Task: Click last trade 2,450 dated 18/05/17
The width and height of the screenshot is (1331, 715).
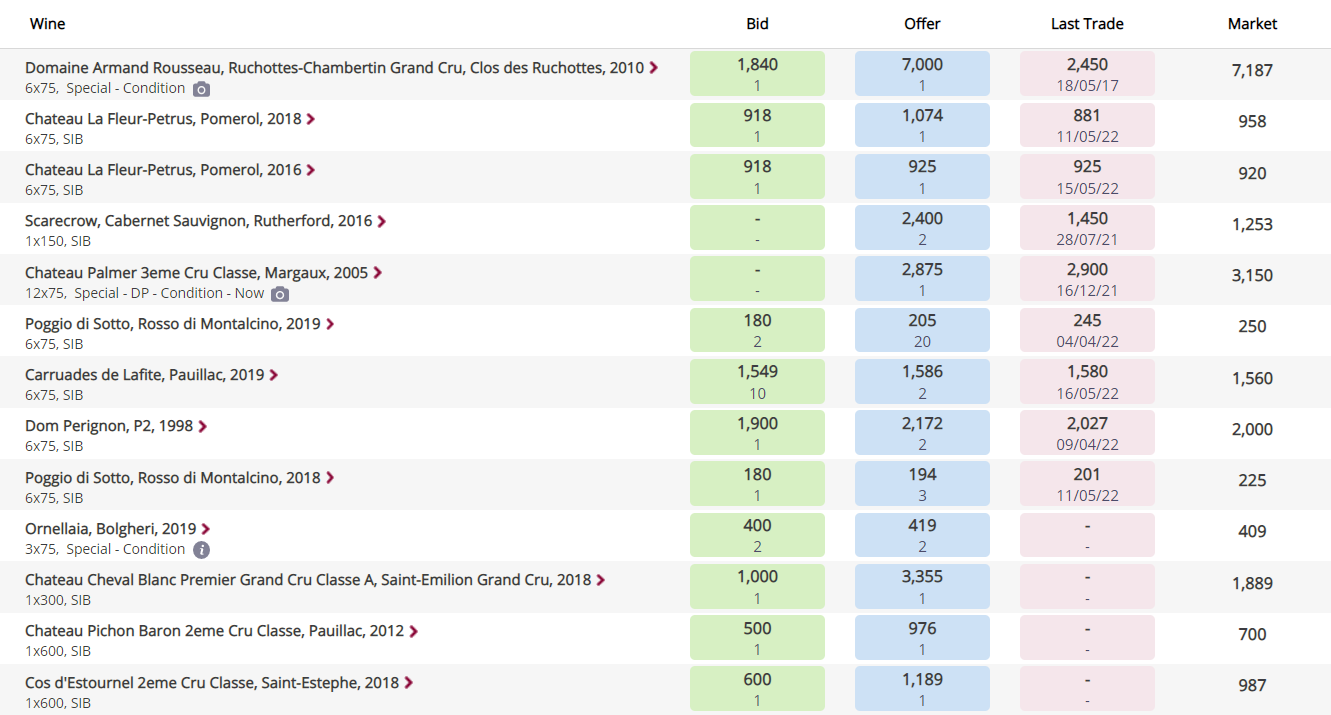Action: click(1087, 74)
